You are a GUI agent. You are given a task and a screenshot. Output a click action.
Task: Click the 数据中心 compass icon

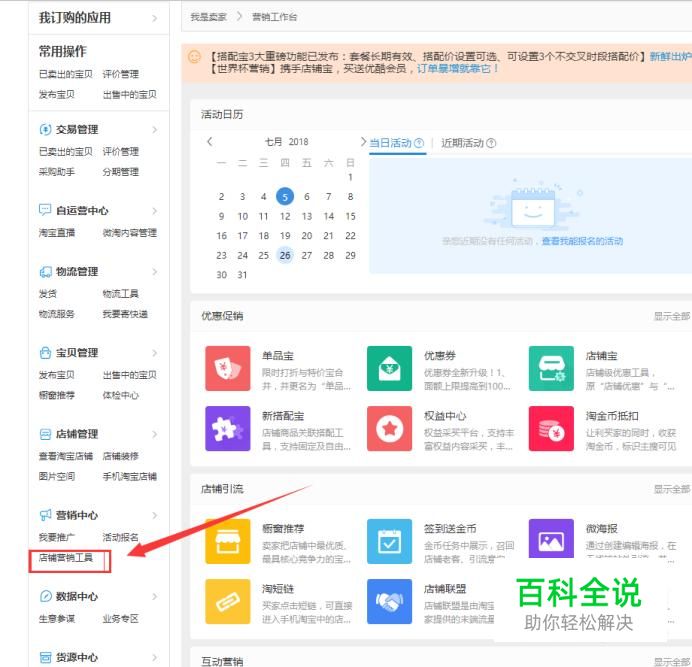[x=45, y=596]
